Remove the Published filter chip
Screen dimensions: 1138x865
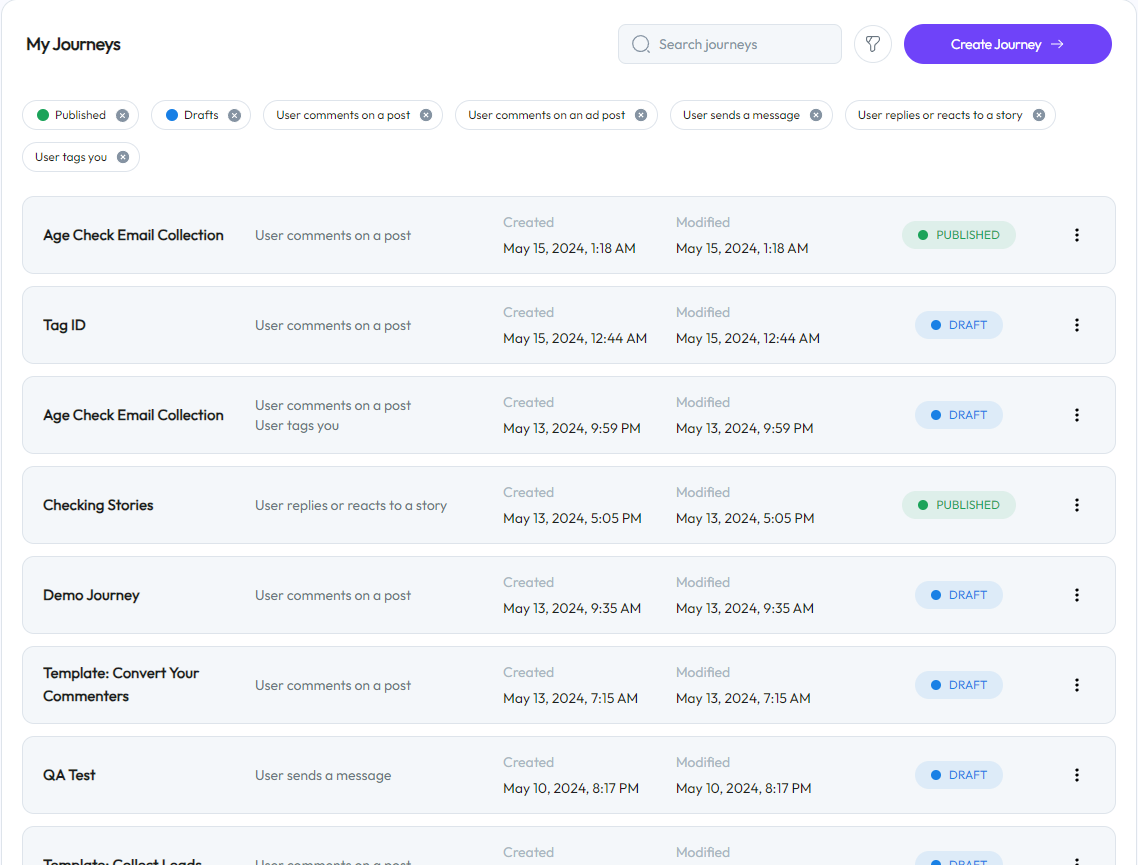point(122,115)
